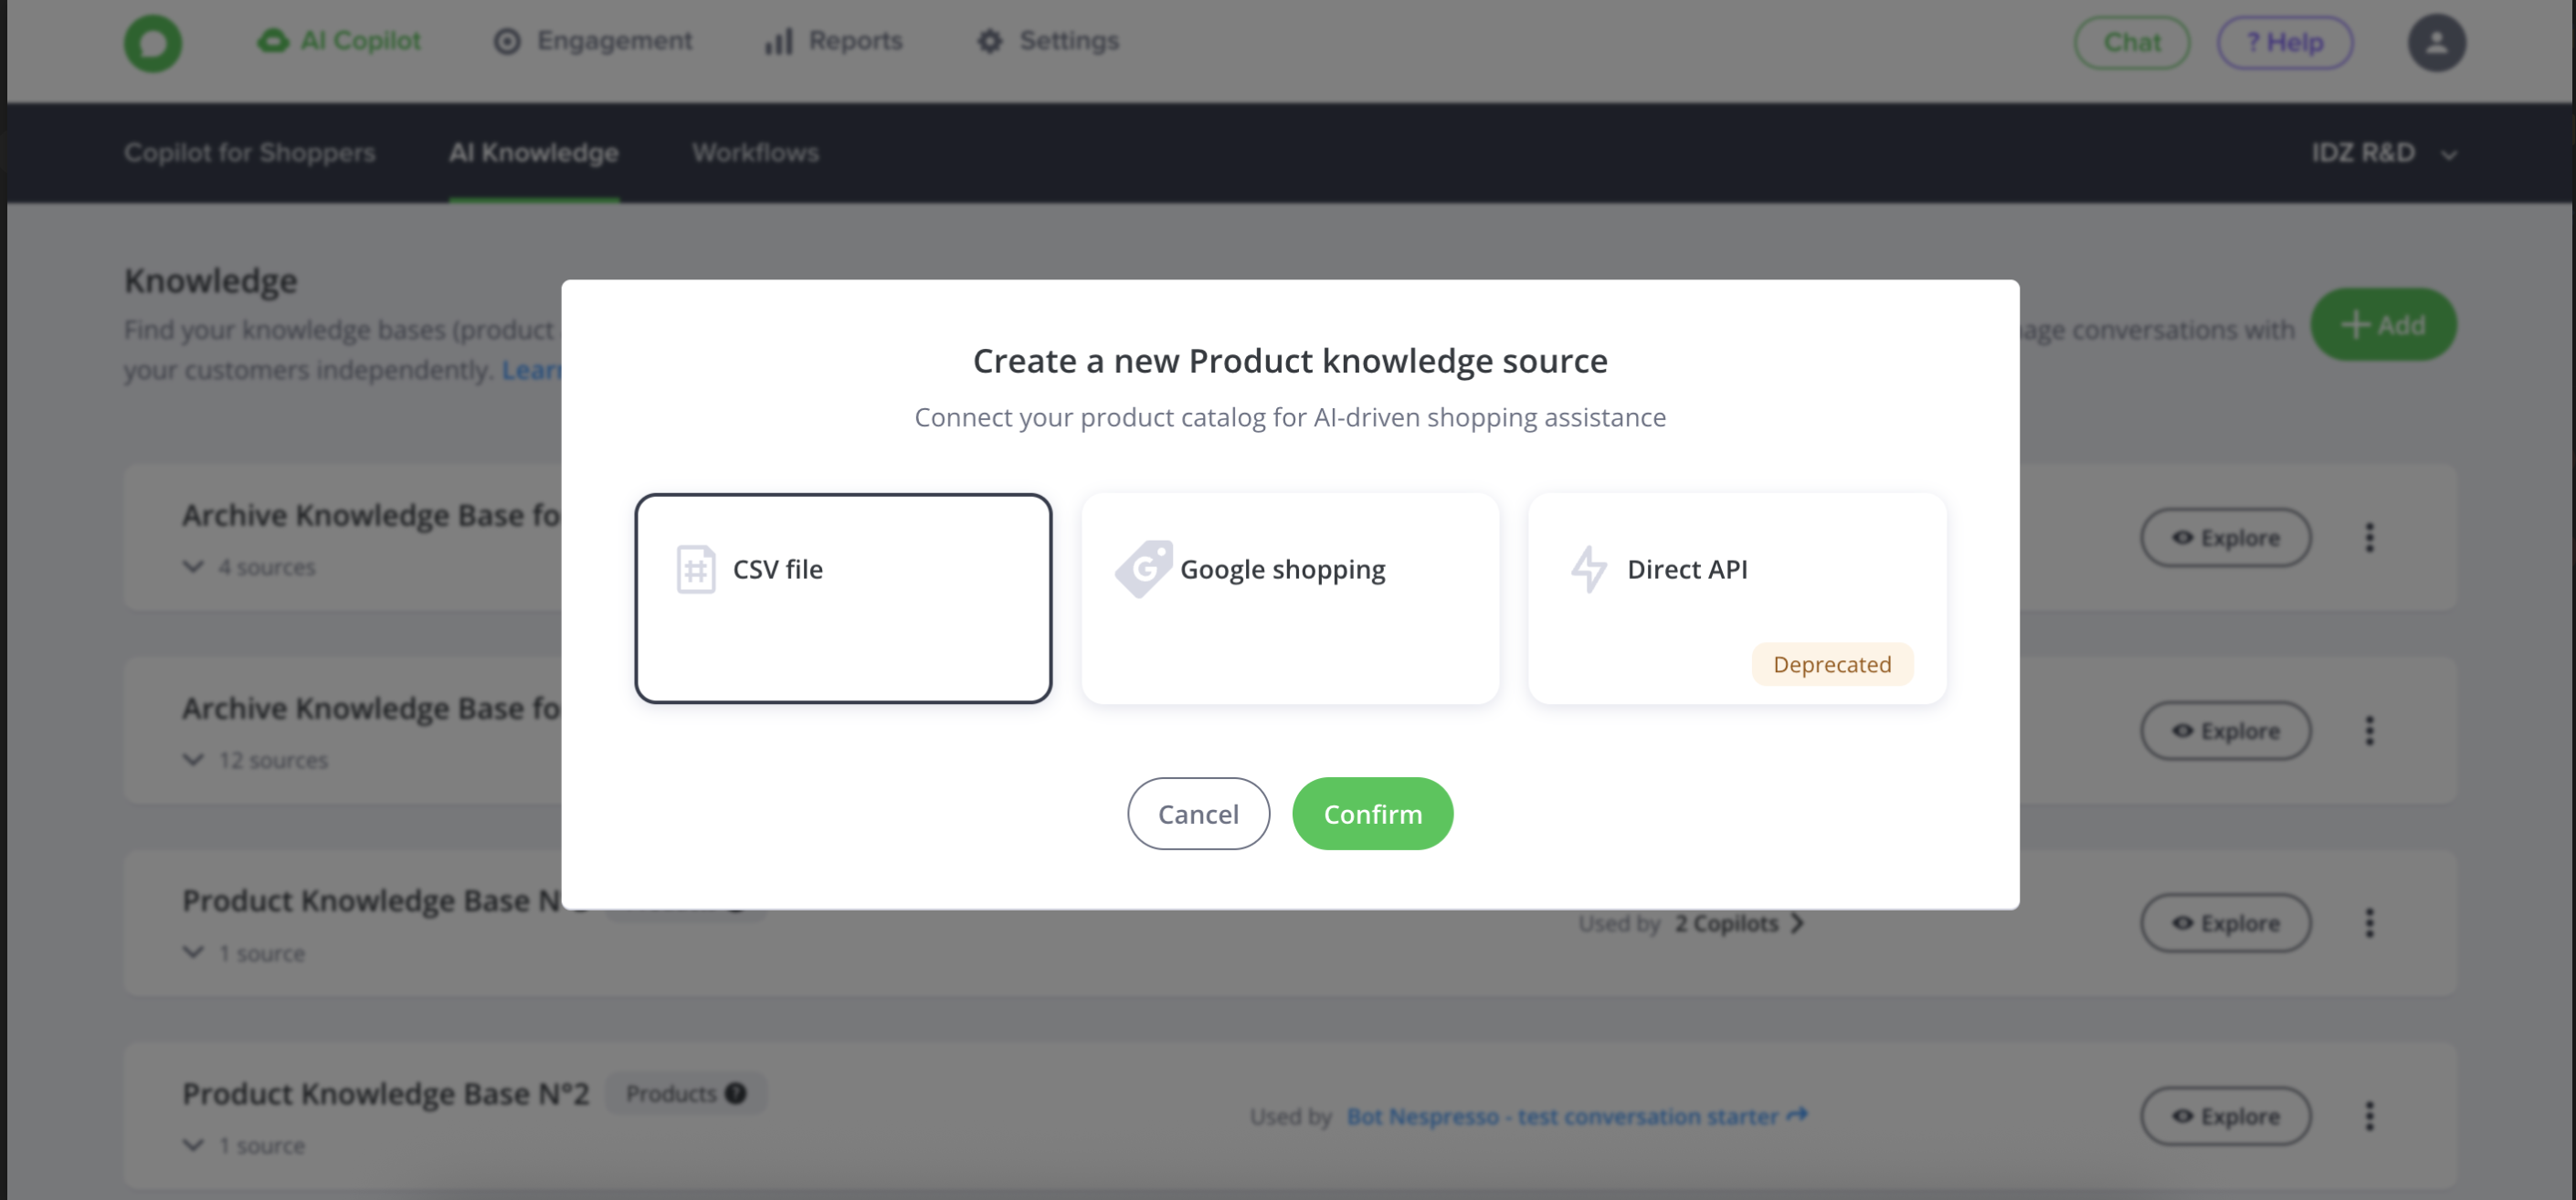
Task: Click the Products badge info icon
Action: pyautogui.click(x=736, y=1094)
